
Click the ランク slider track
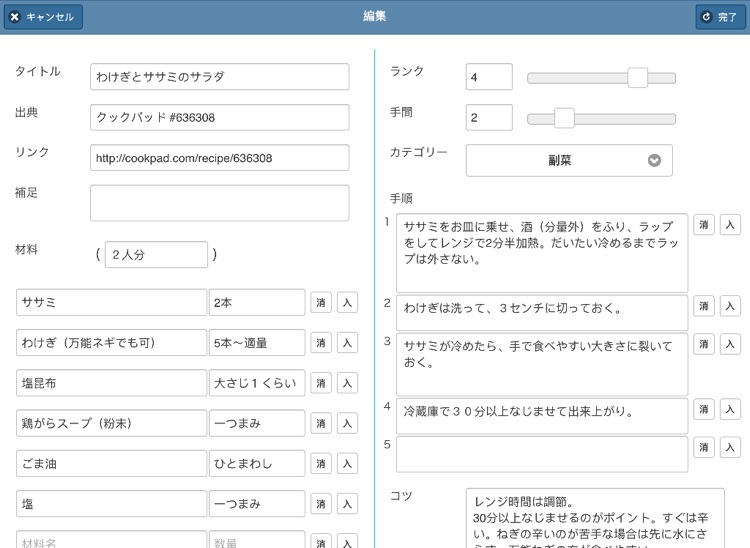click(x=601, y=78)
